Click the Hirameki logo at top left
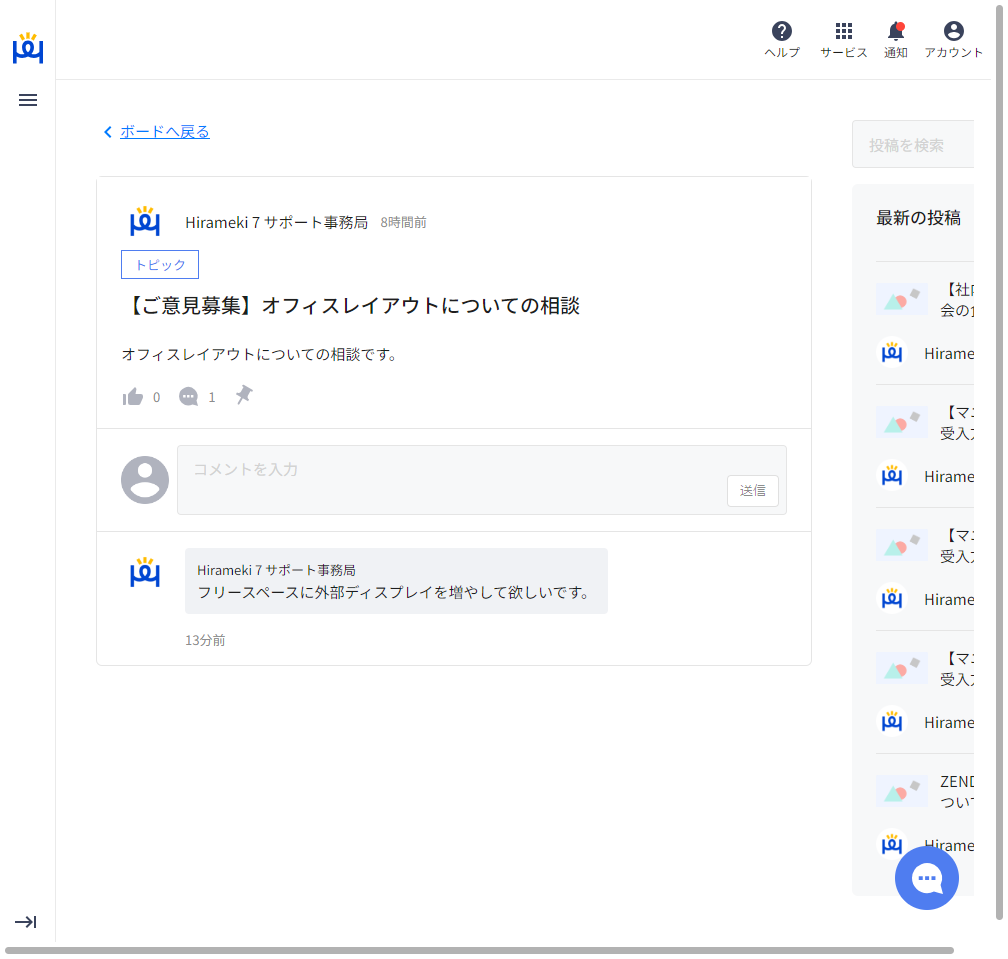Viewport: 1008px width, 959px height. (28, 48)
